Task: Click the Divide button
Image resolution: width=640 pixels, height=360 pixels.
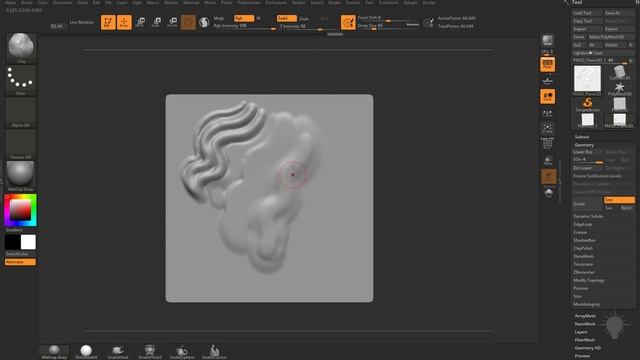Action: pyautogui.click(x=587, y=204)
